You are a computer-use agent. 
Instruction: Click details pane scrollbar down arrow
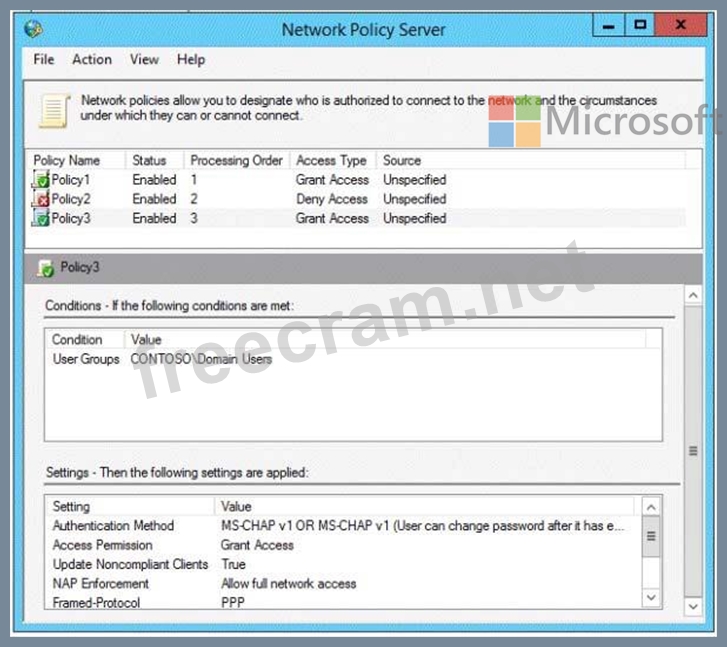(693, 606)
